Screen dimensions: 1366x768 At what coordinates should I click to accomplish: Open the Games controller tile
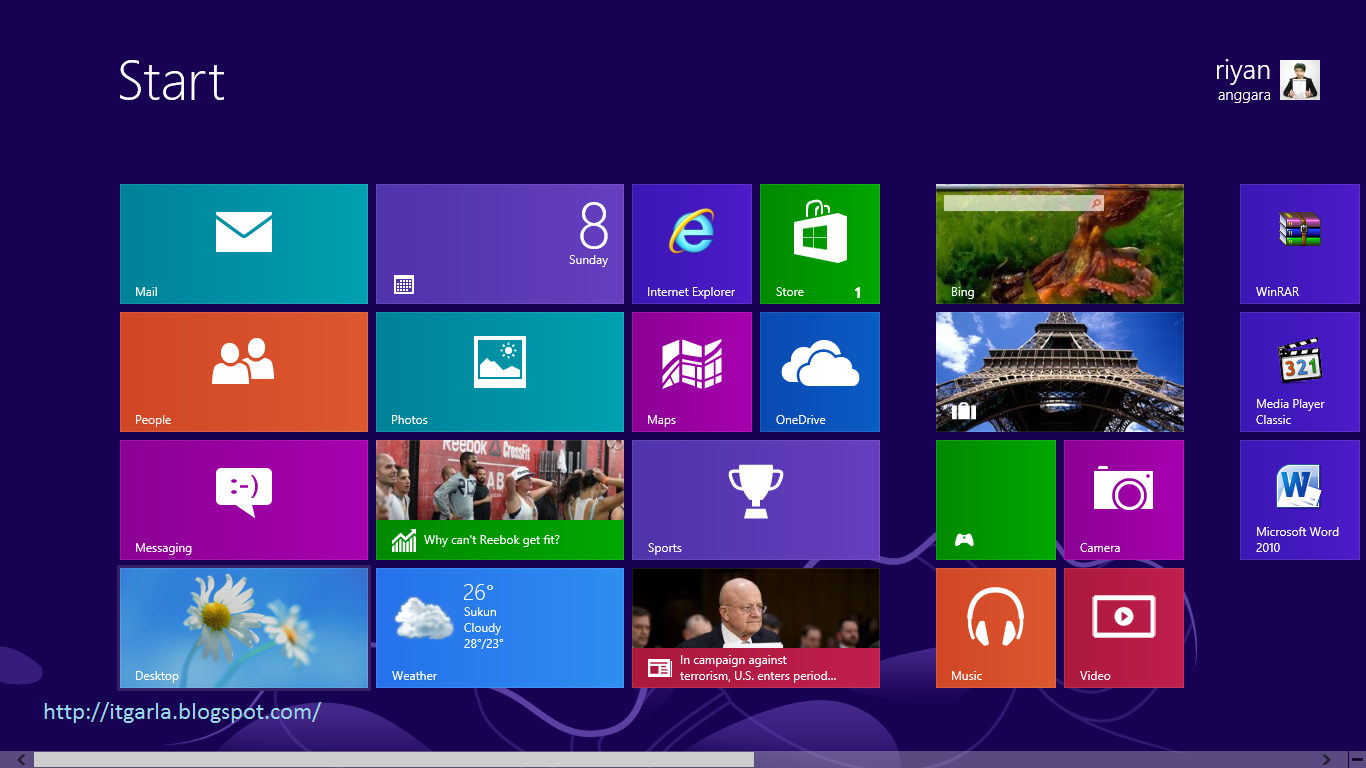coord(996,500)
